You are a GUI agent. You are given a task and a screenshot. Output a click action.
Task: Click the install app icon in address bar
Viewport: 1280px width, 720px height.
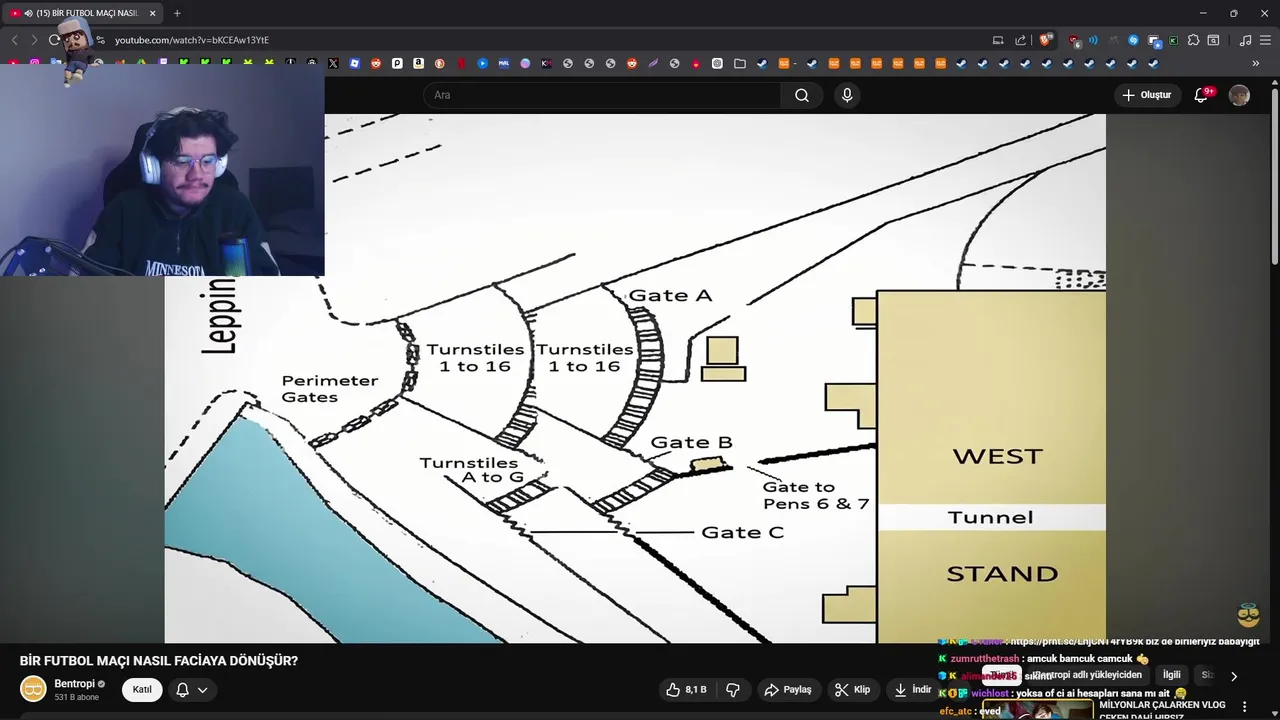click(x=998, y=40)
